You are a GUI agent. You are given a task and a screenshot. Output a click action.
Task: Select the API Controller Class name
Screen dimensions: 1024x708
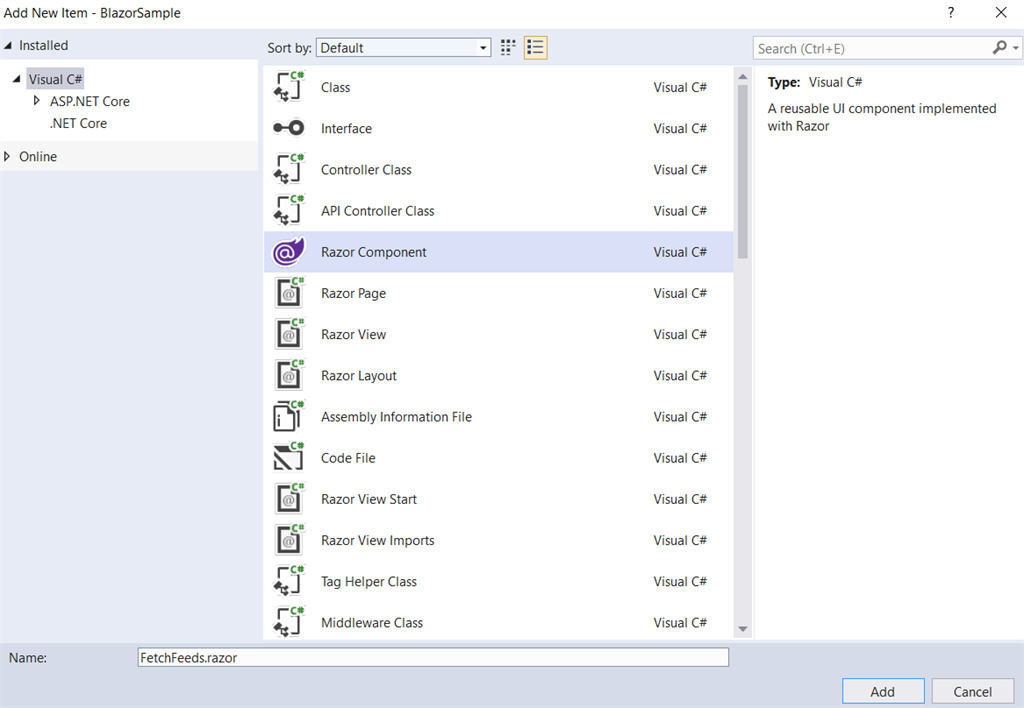click(x=377, y=211)
